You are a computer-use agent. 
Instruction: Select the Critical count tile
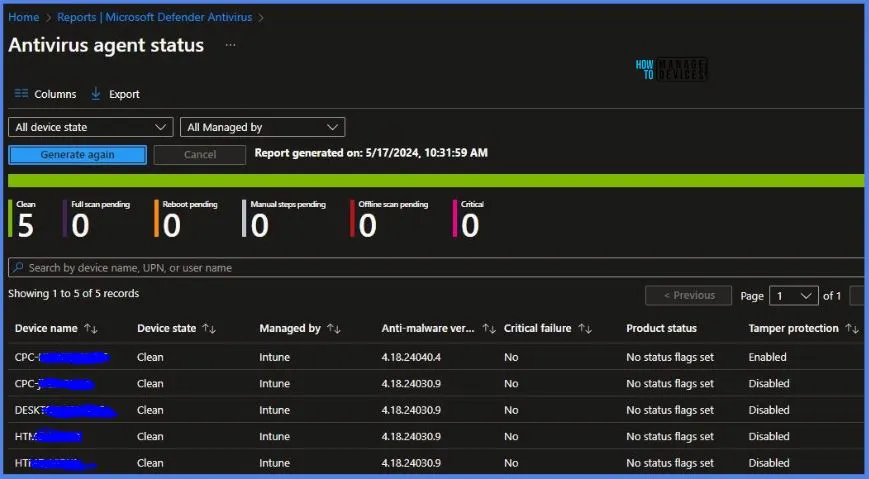click(x=469, y=219)
